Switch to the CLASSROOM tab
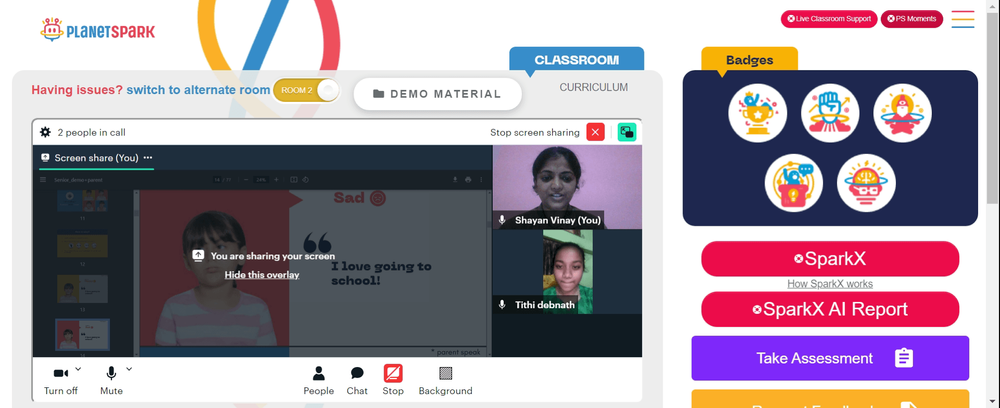The height and width of the screenshot is (408, 1000). click(x=577, y=60)
